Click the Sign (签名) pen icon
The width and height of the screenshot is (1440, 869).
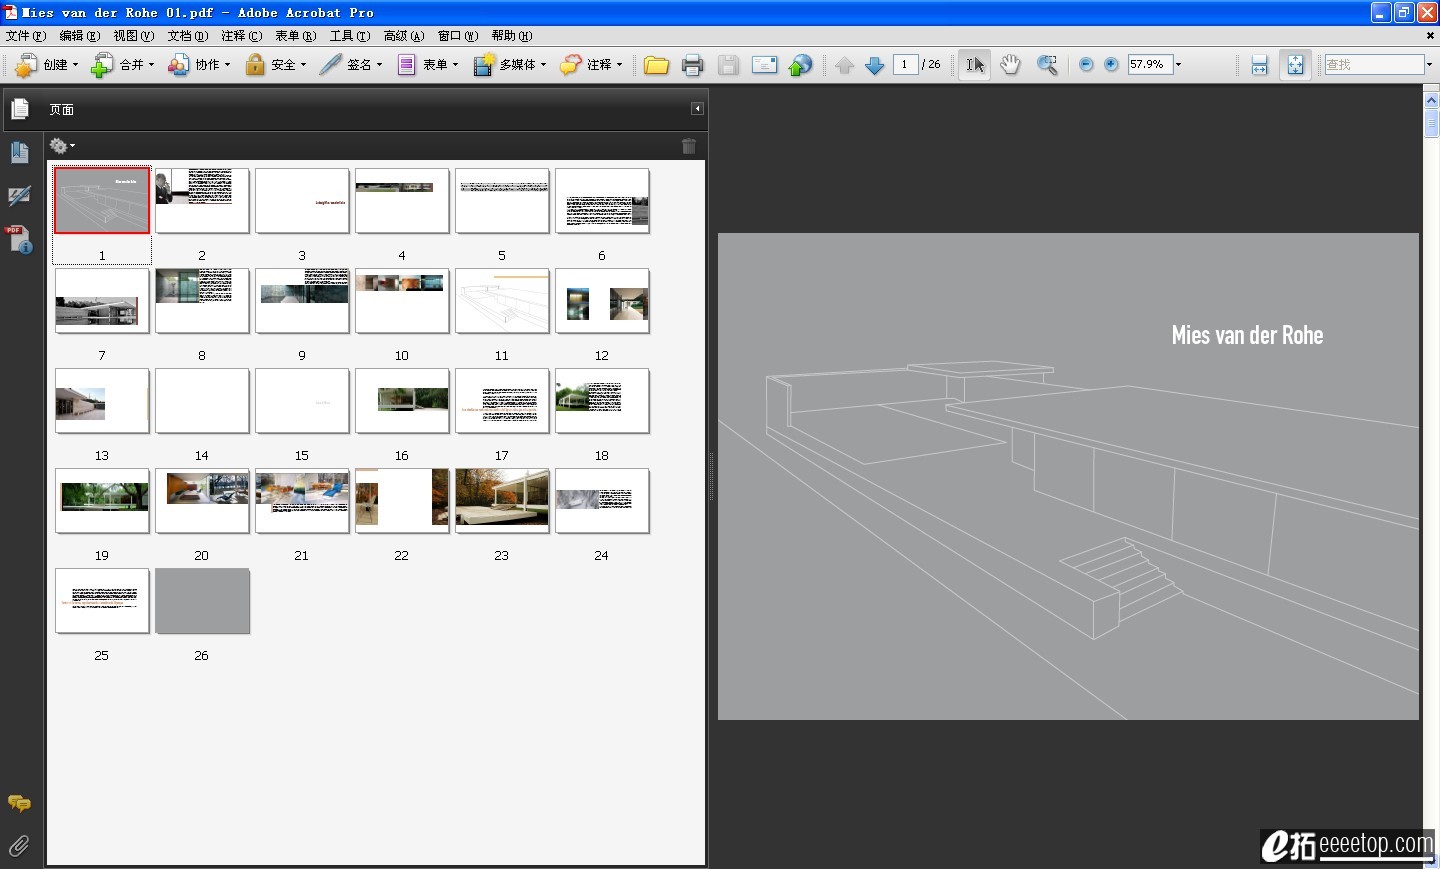[x=331, y=65]
